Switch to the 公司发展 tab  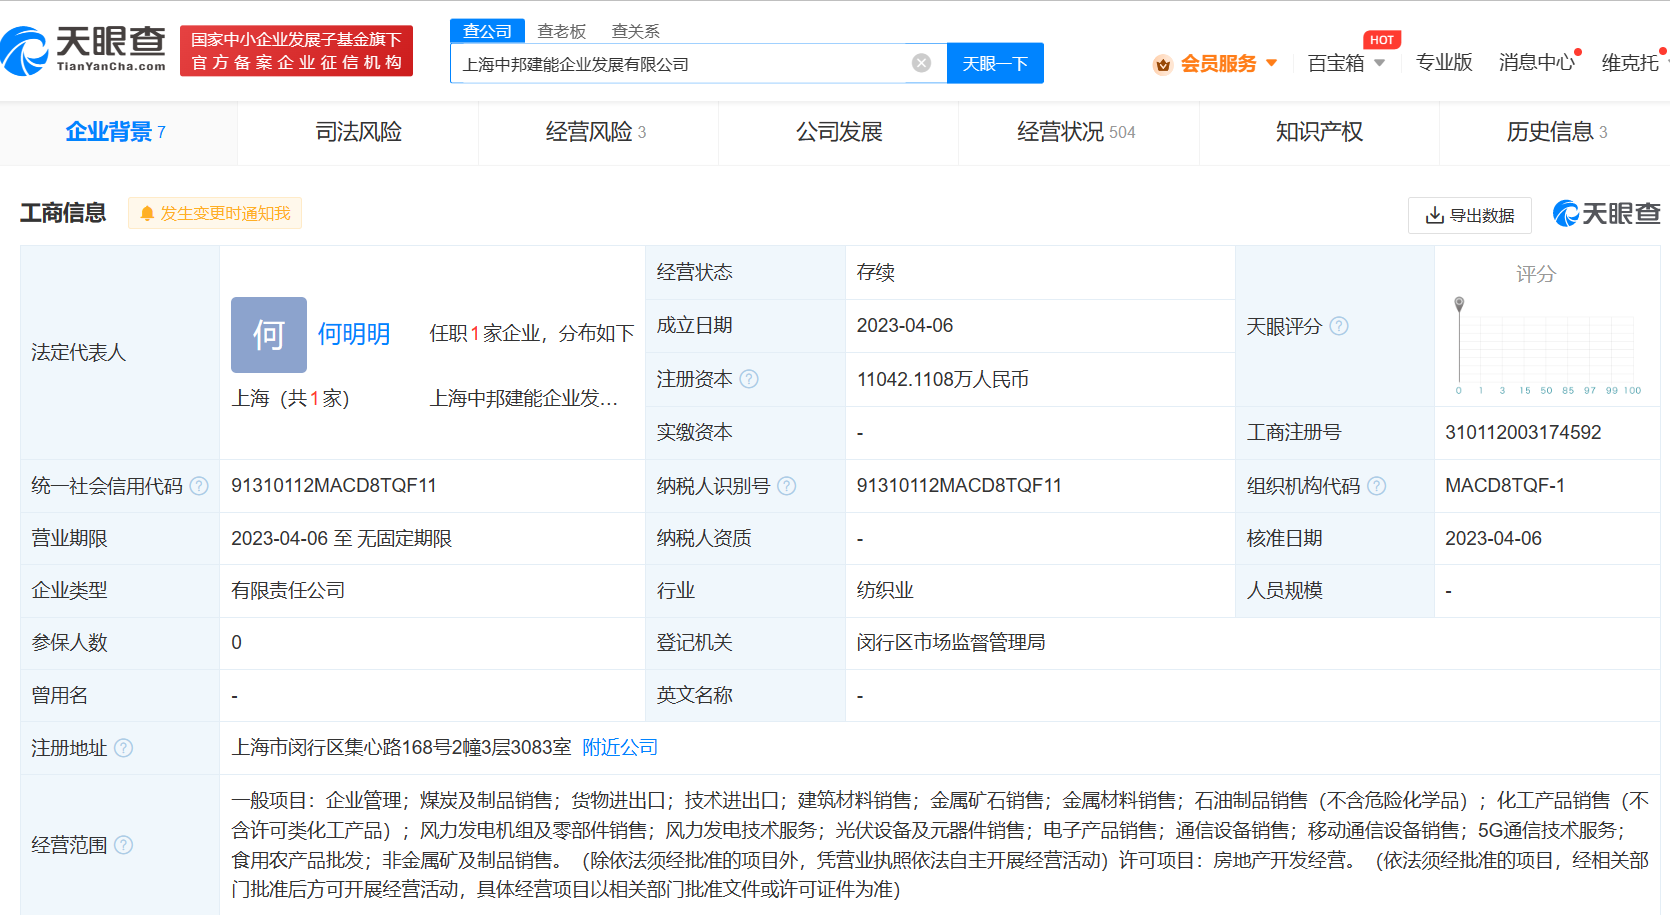(839, 132)
